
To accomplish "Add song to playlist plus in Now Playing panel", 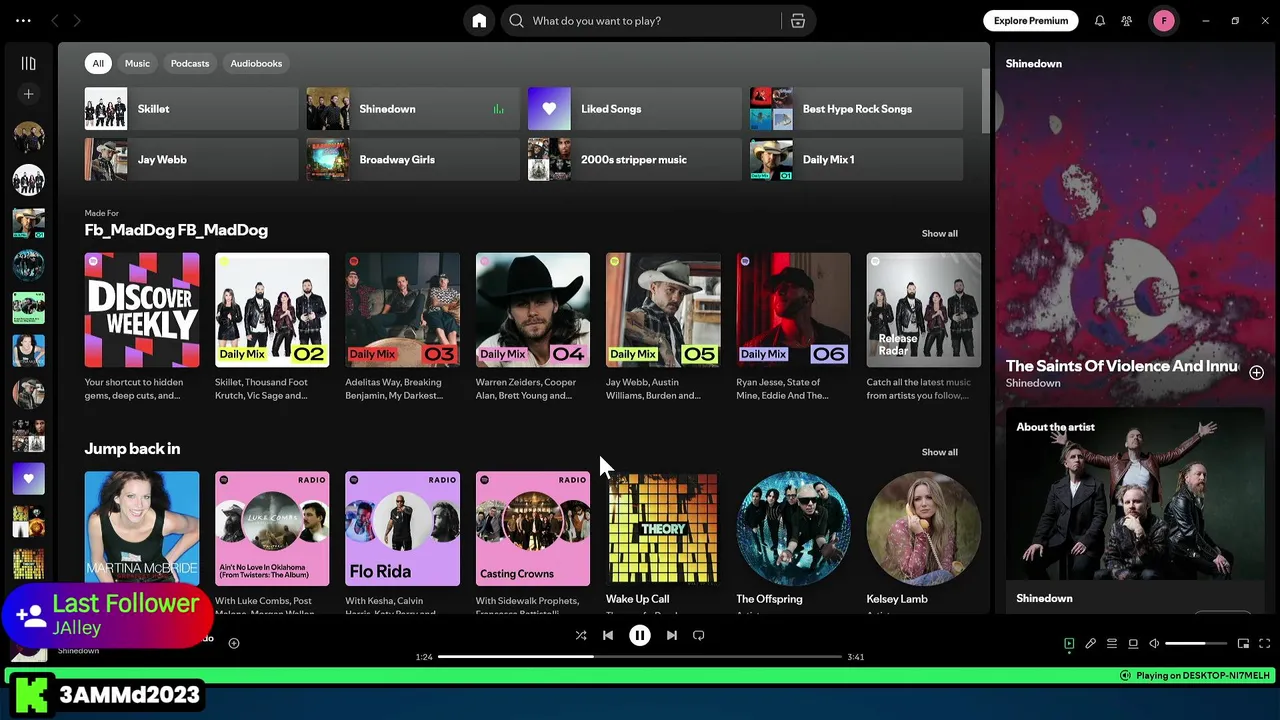I will 1256,373.
